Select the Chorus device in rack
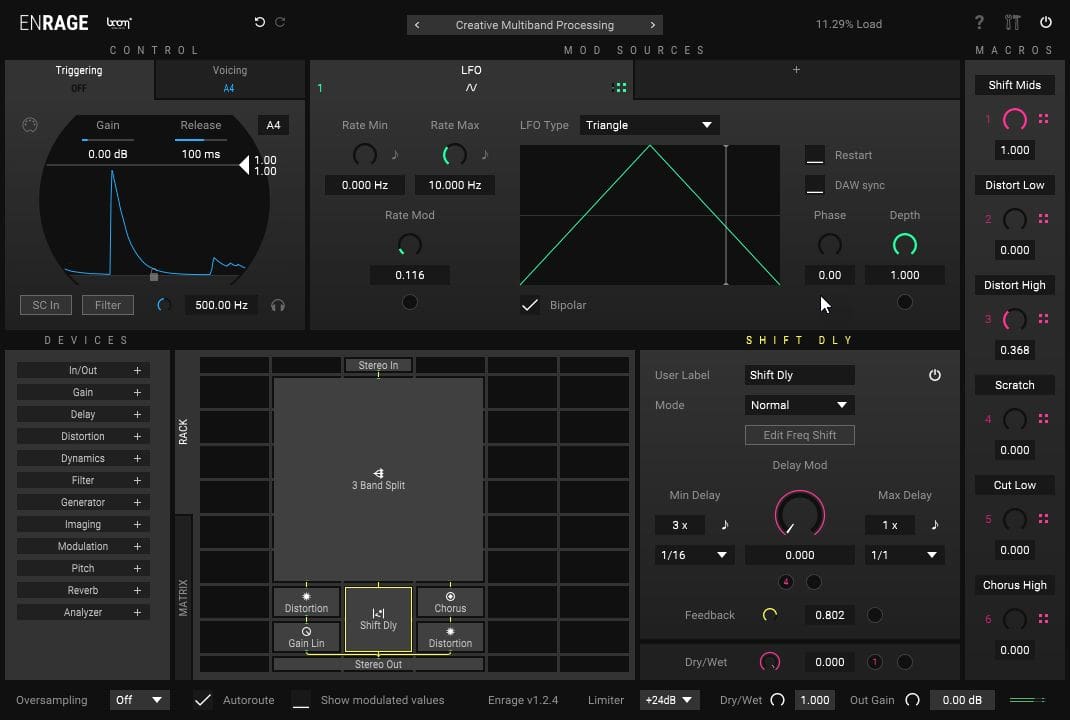The image size is (1070, 720). (x=450, y=602)
